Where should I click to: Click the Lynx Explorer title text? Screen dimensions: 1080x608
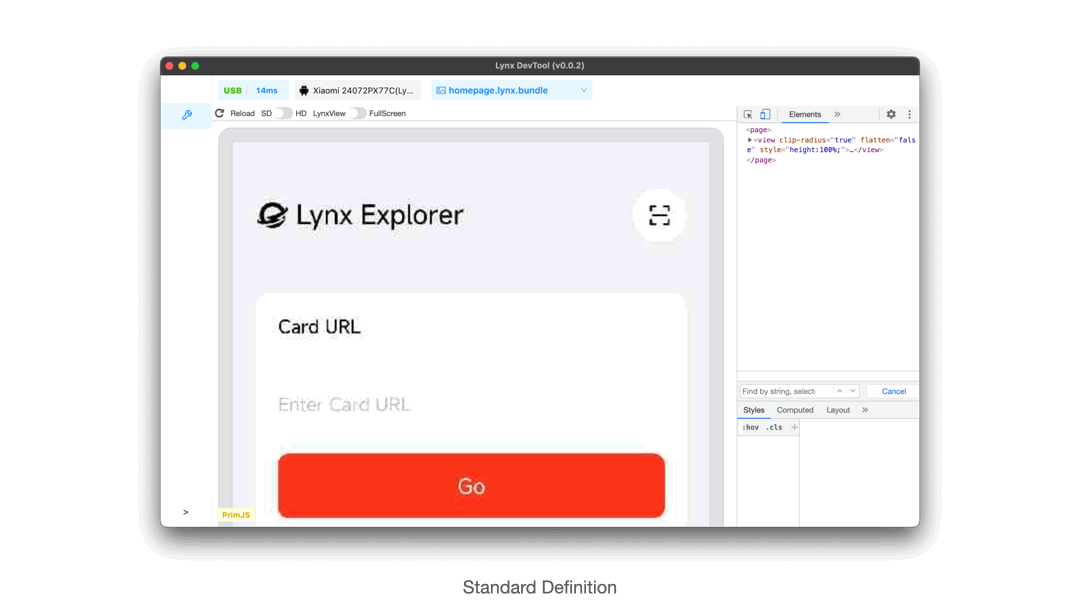coord(380,215)
